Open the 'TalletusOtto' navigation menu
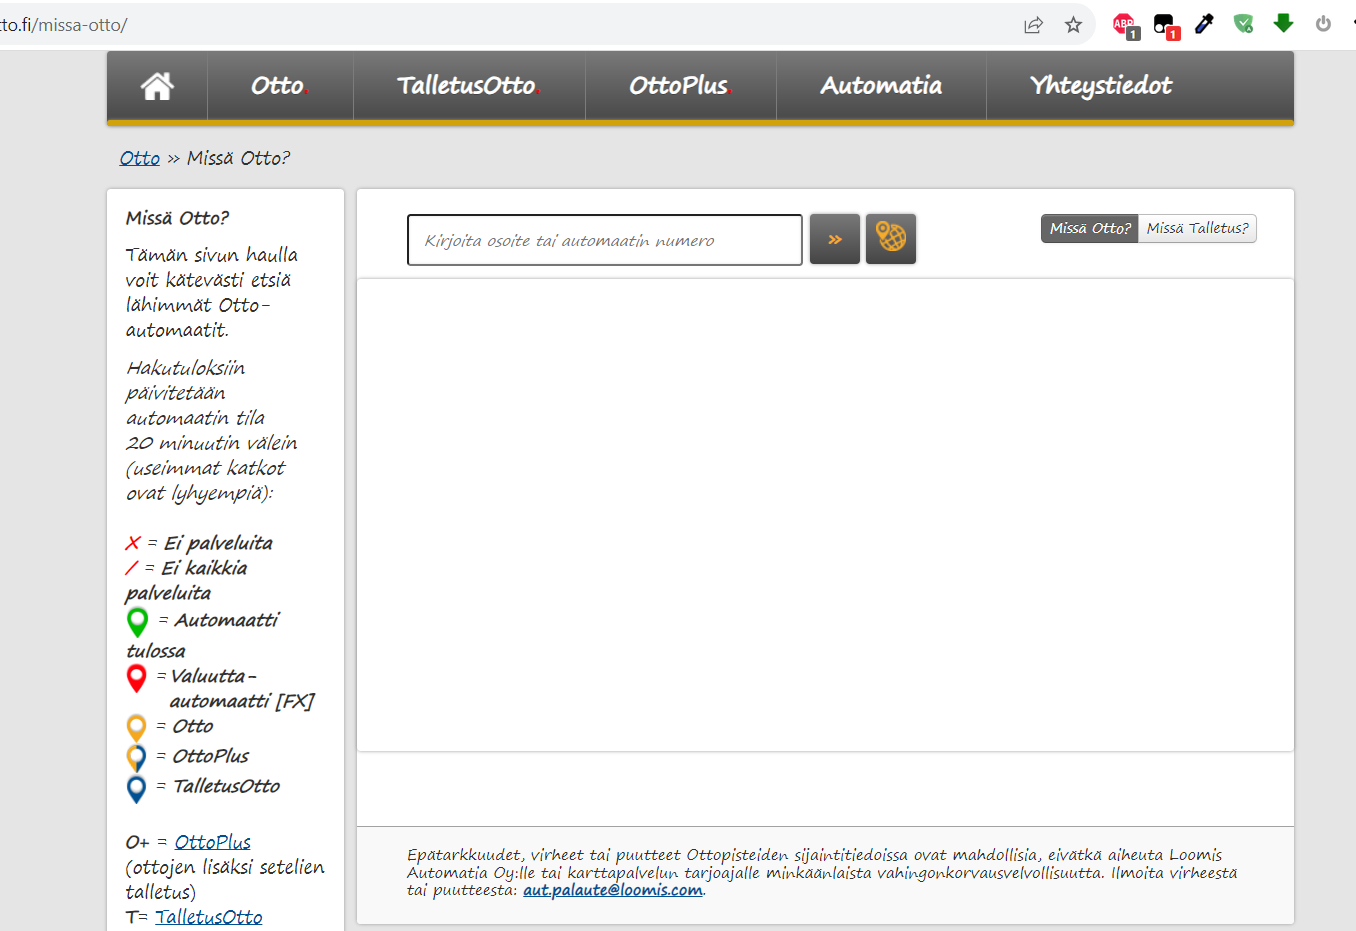 [466, 86]
